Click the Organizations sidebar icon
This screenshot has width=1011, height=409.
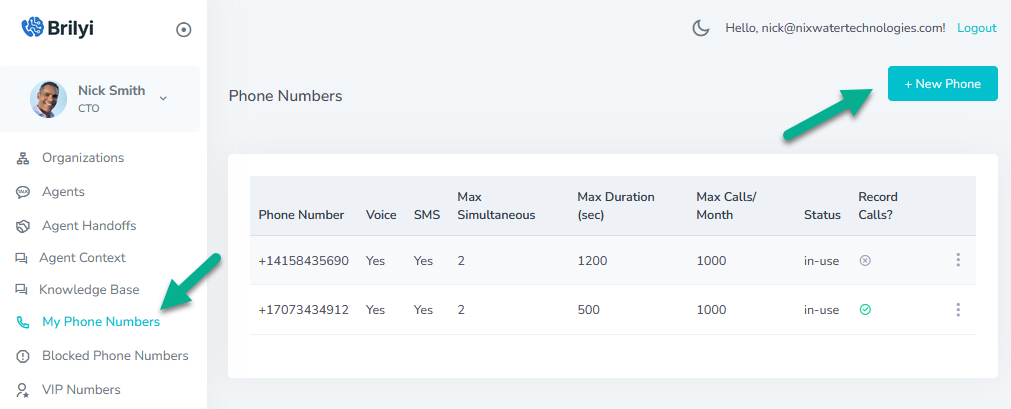[x=23, y=158]
